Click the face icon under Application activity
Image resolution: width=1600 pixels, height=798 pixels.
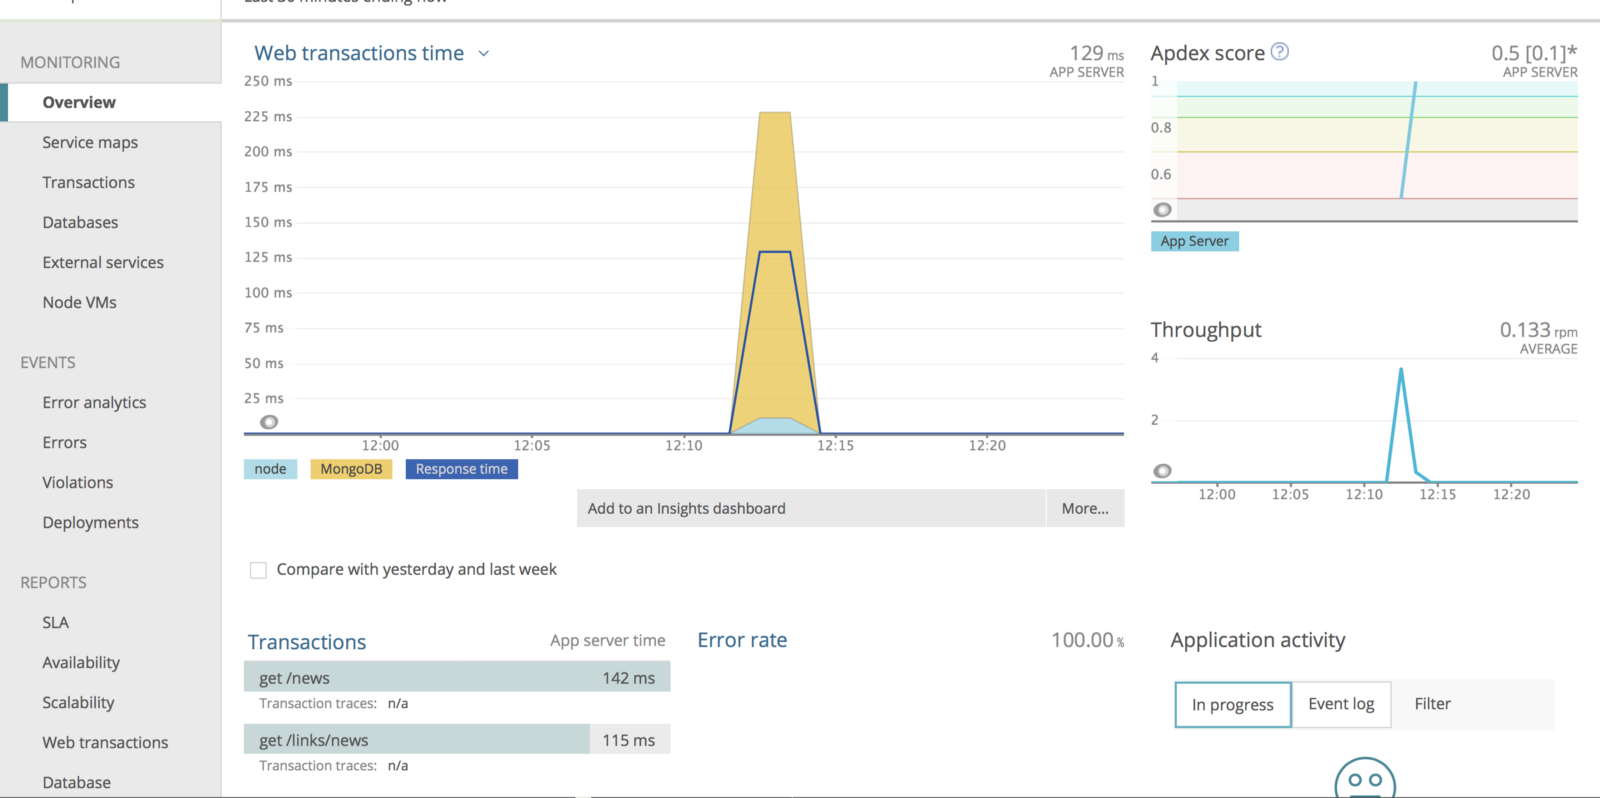click(1364, 780)
